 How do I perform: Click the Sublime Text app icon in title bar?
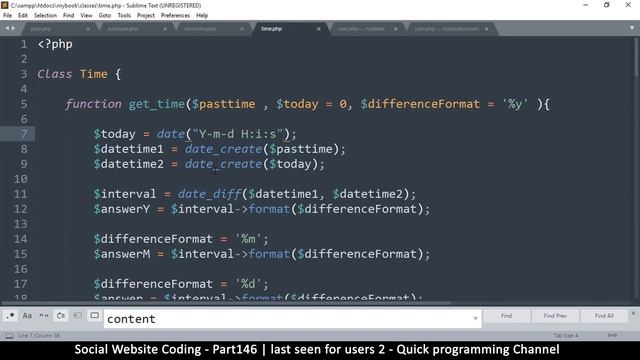click(x=4, y=5)
